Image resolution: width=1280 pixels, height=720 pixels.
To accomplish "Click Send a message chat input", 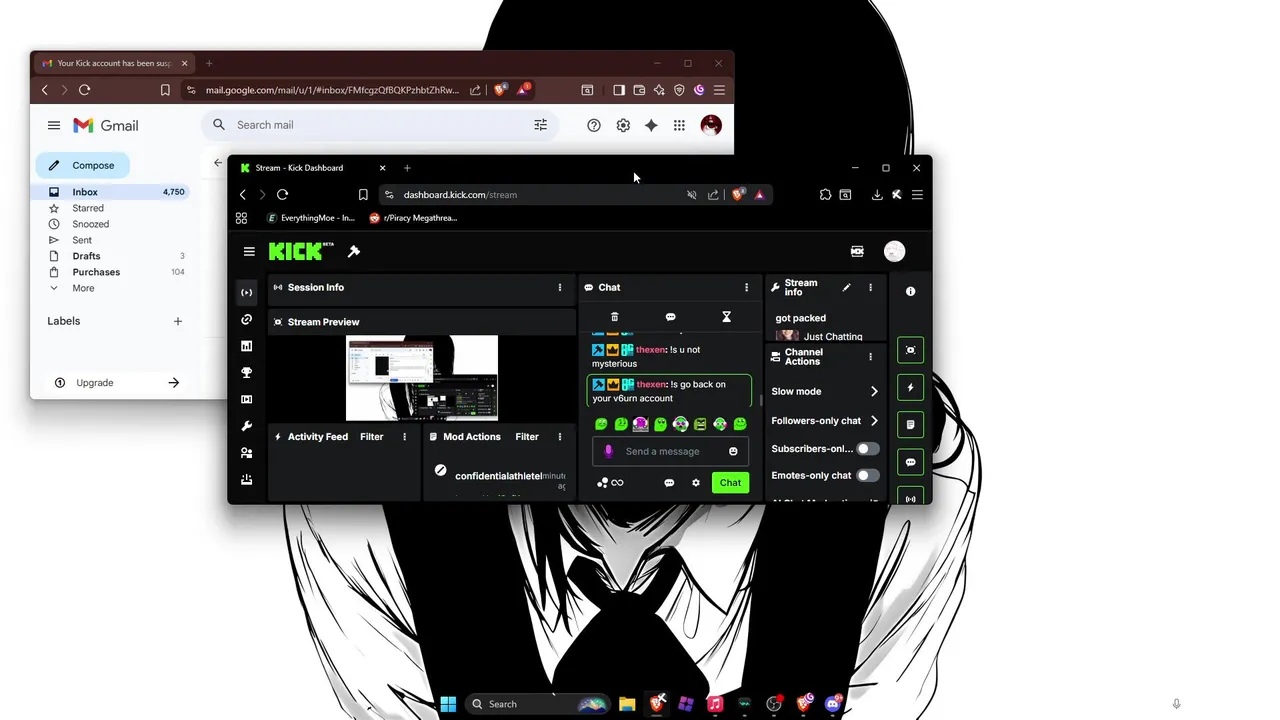I will click(x=669, y=452).
